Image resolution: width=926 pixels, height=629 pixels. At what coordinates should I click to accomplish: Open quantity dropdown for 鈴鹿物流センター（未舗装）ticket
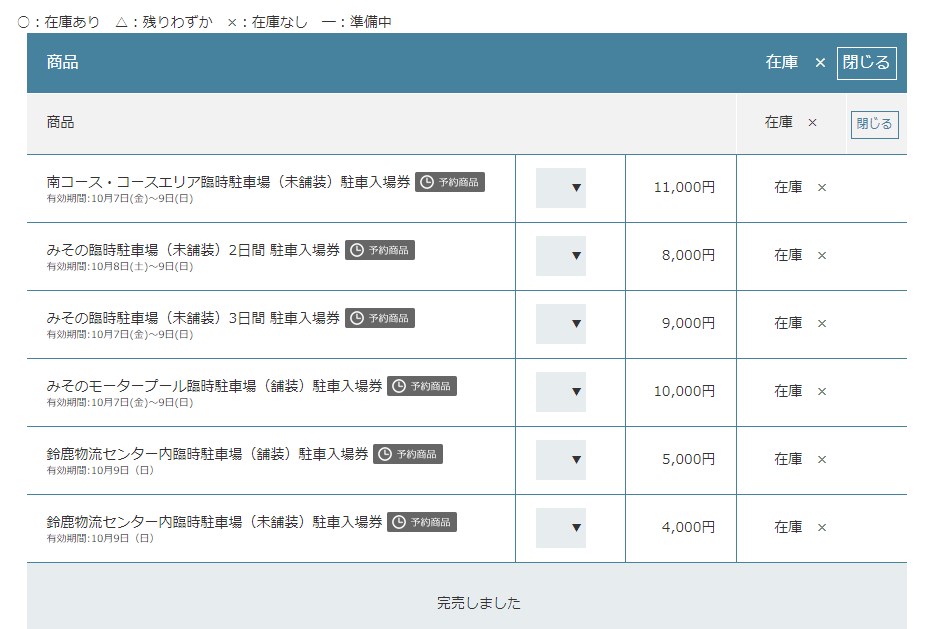pyautogui.click(x=561, y=527)
